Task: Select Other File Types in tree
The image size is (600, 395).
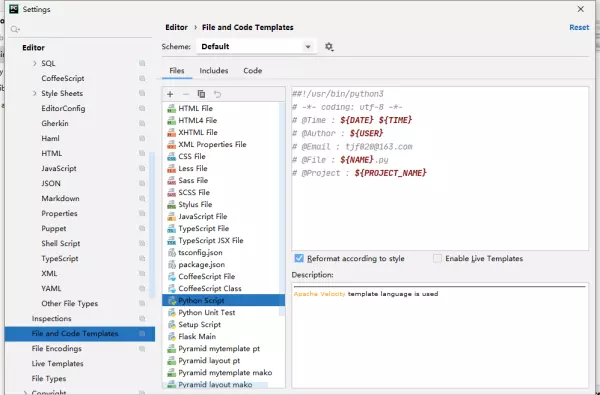Action: coord(70,304)
